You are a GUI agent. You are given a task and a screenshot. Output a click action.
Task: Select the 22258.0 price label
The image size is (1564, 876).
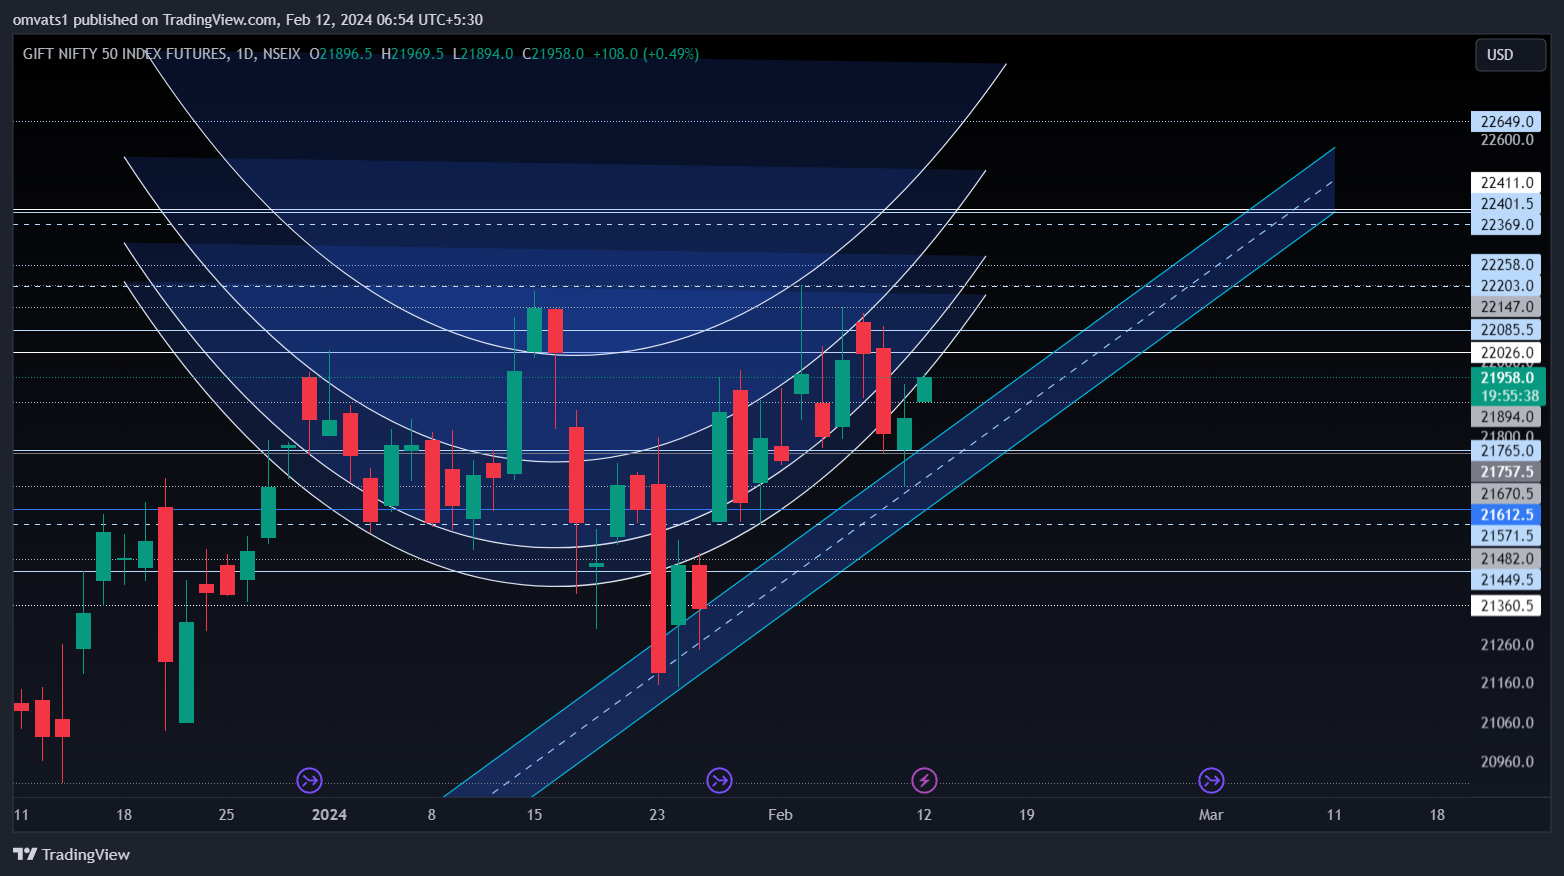click(1506, 265)
